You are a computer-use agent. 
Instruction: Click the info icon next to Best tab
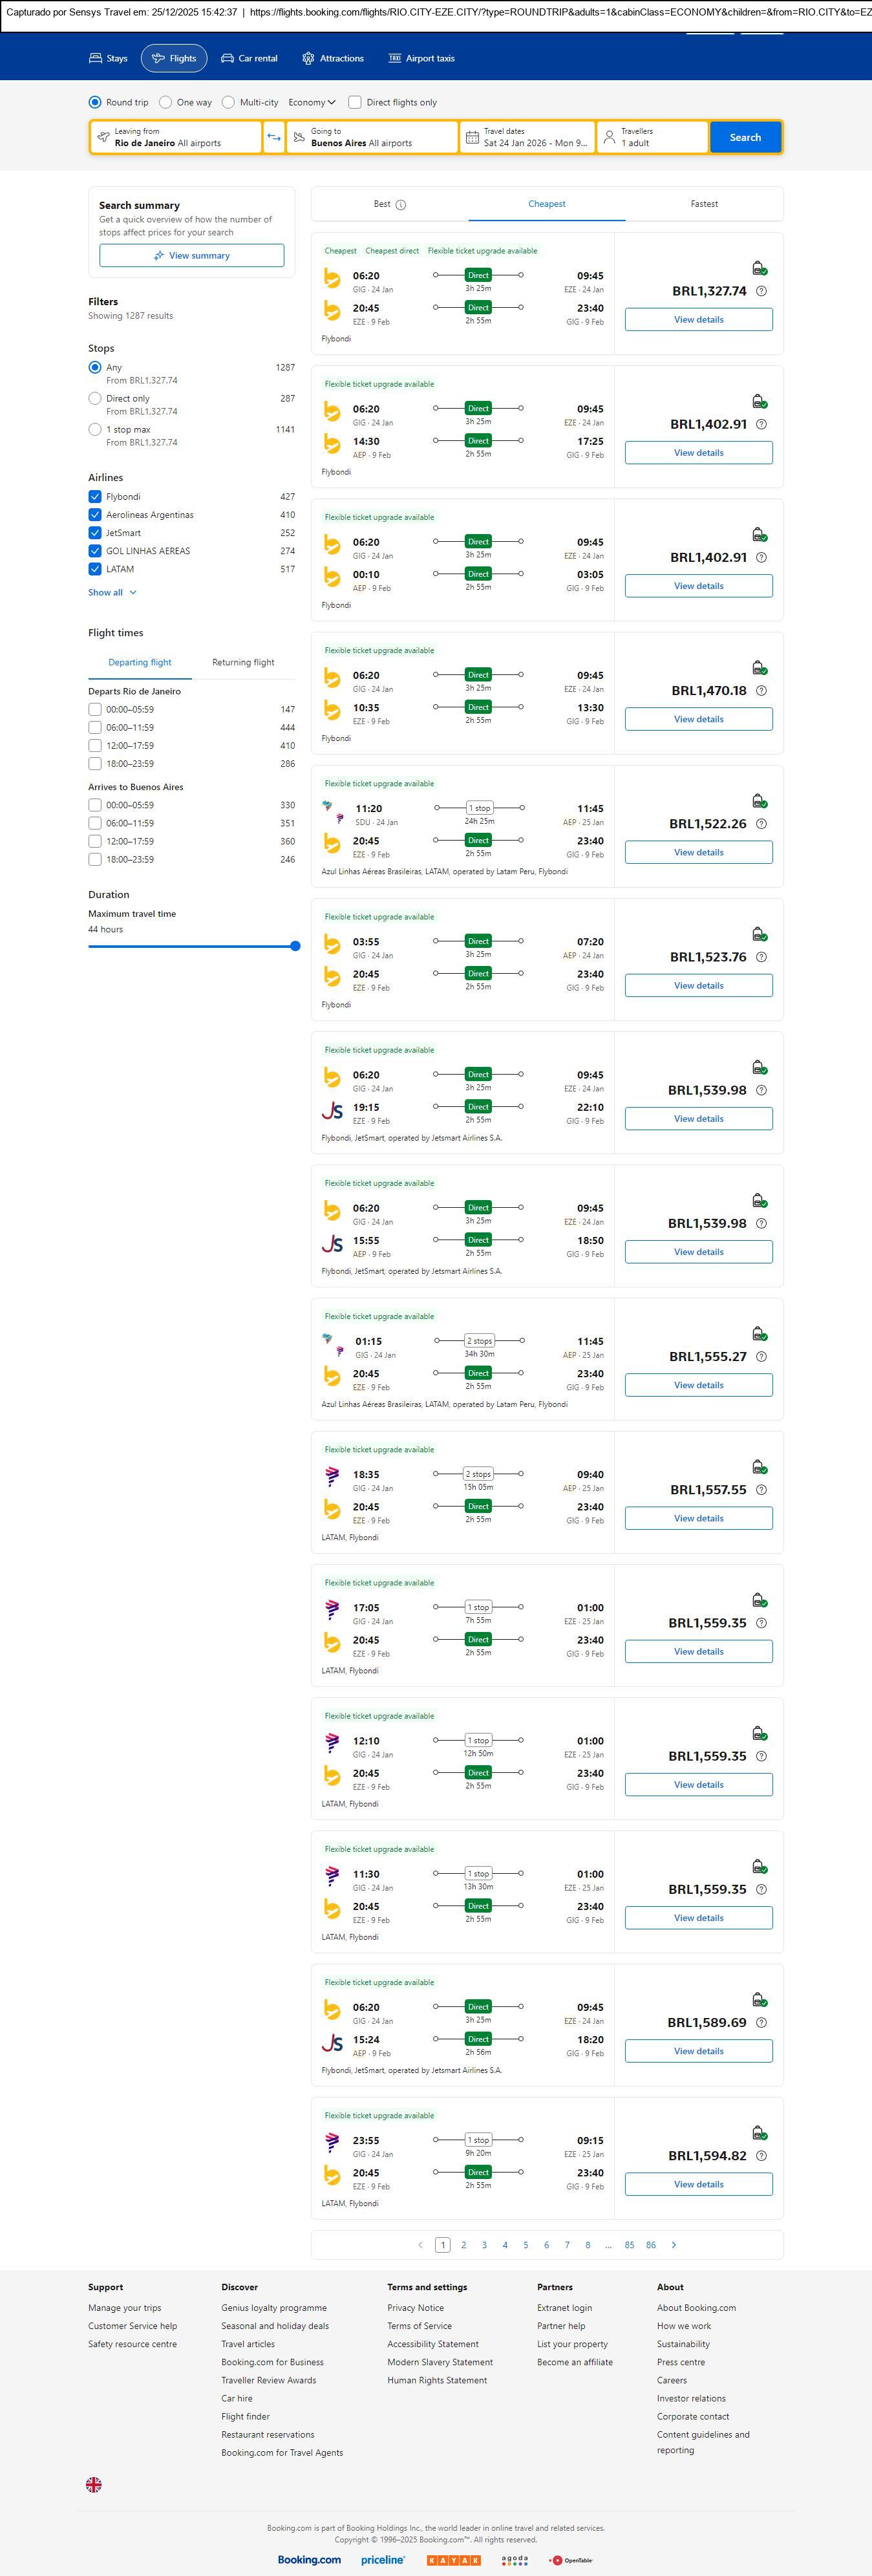coord(401,205)
